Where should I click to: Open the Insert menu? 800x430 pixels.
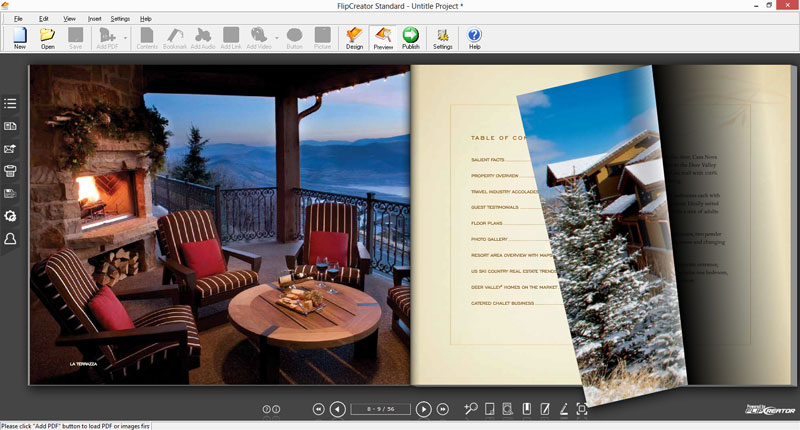(x=94, y=19)
